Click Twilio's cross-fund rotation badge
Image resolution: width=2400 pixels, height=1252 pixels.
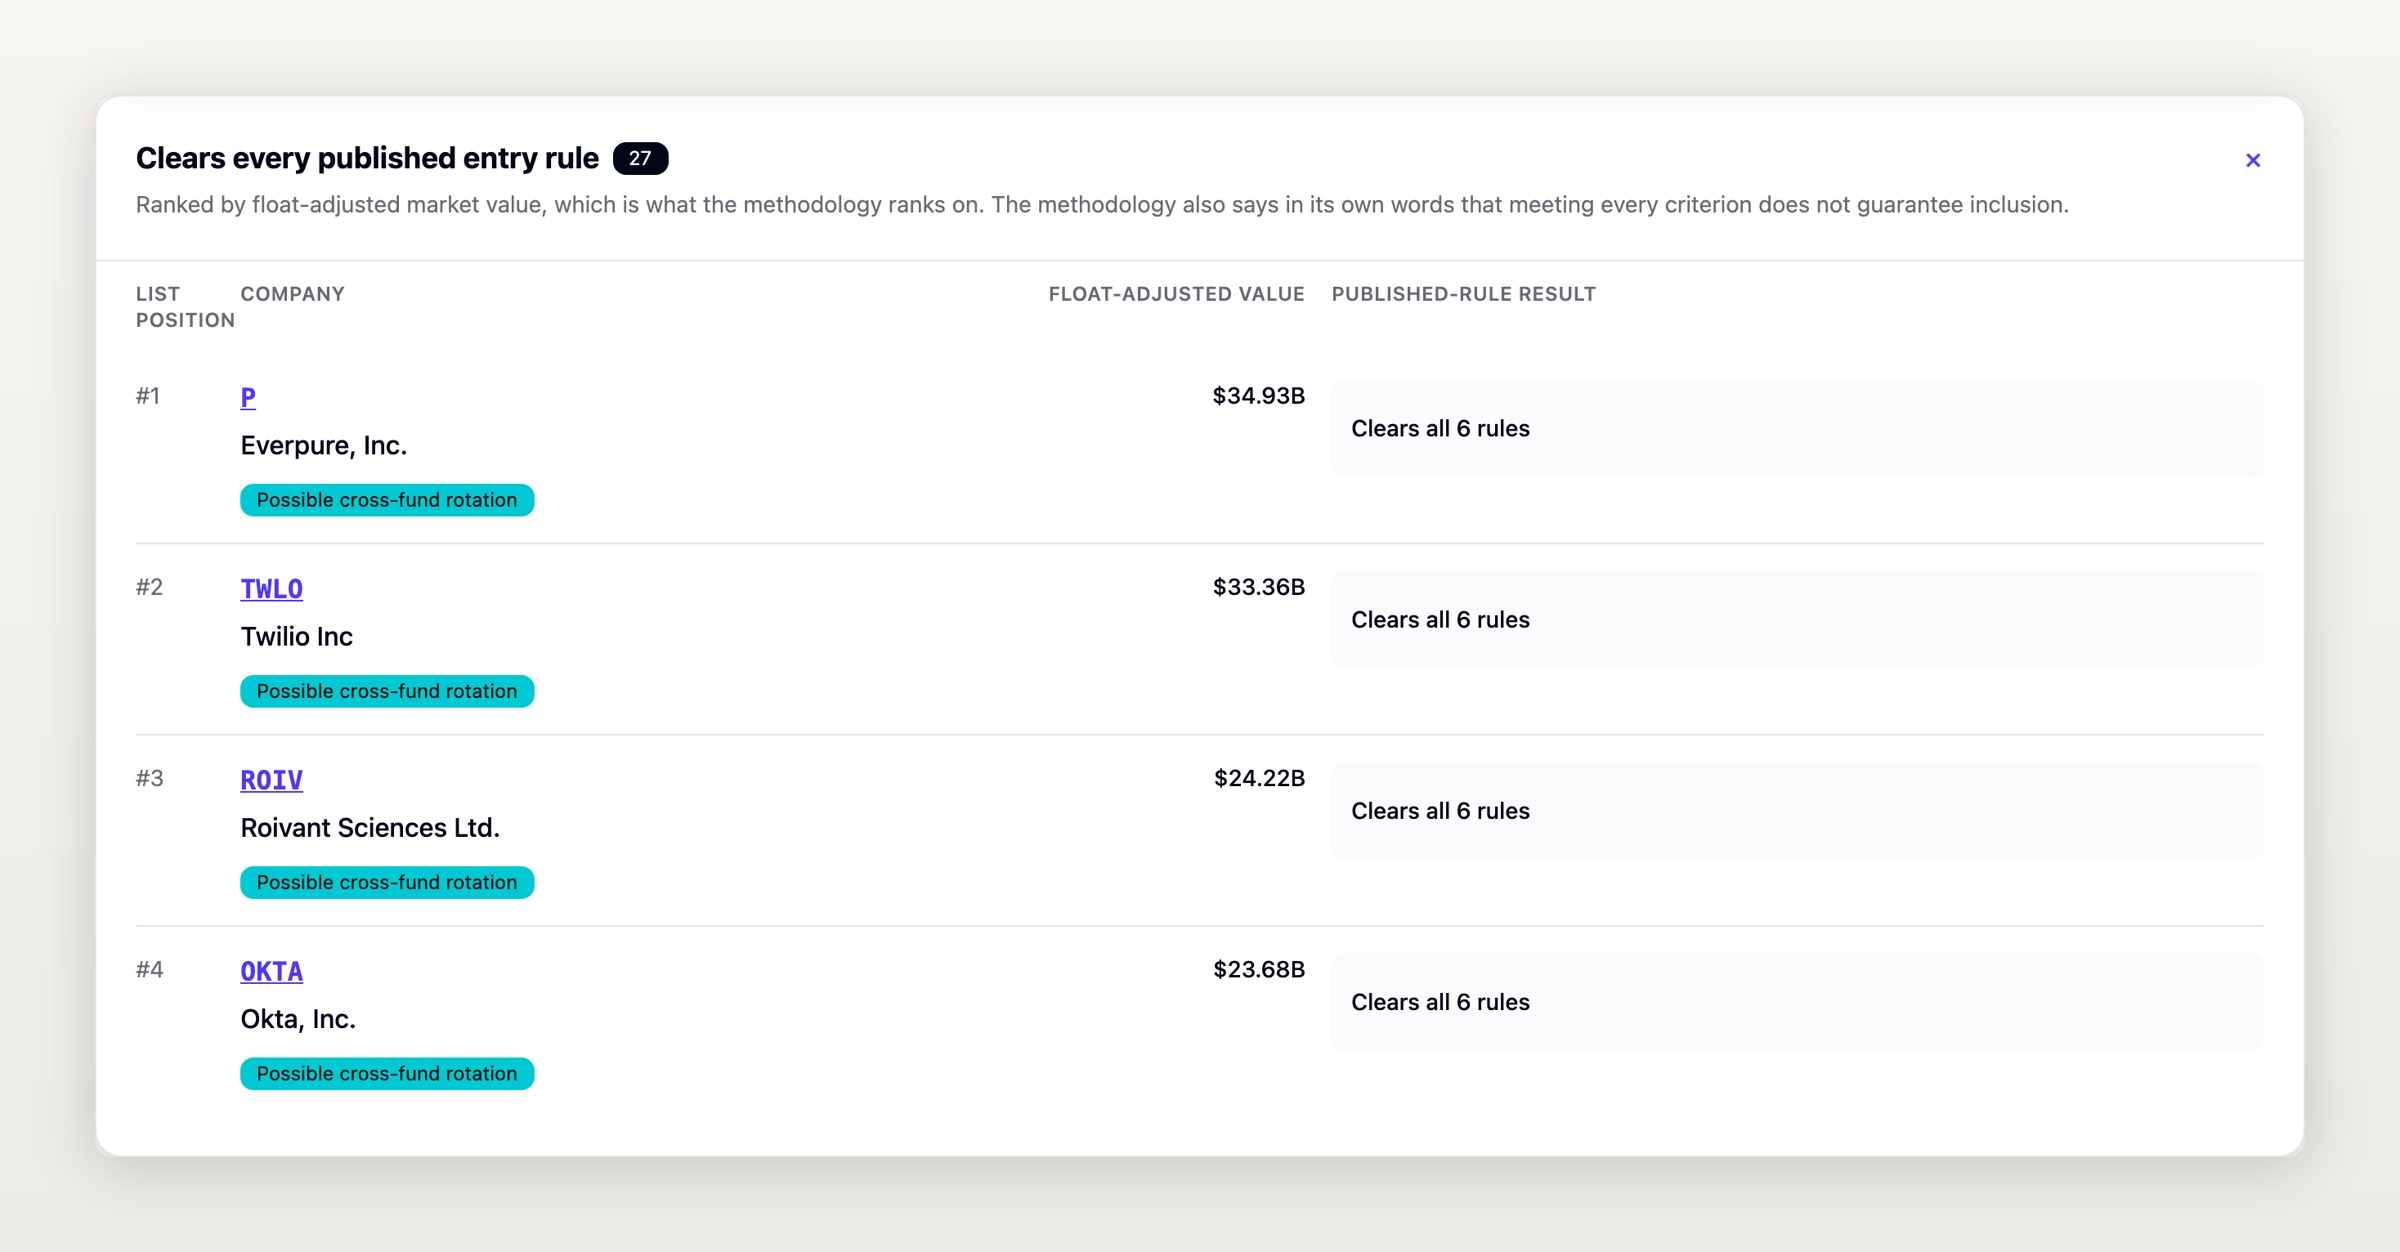point(387,691)
